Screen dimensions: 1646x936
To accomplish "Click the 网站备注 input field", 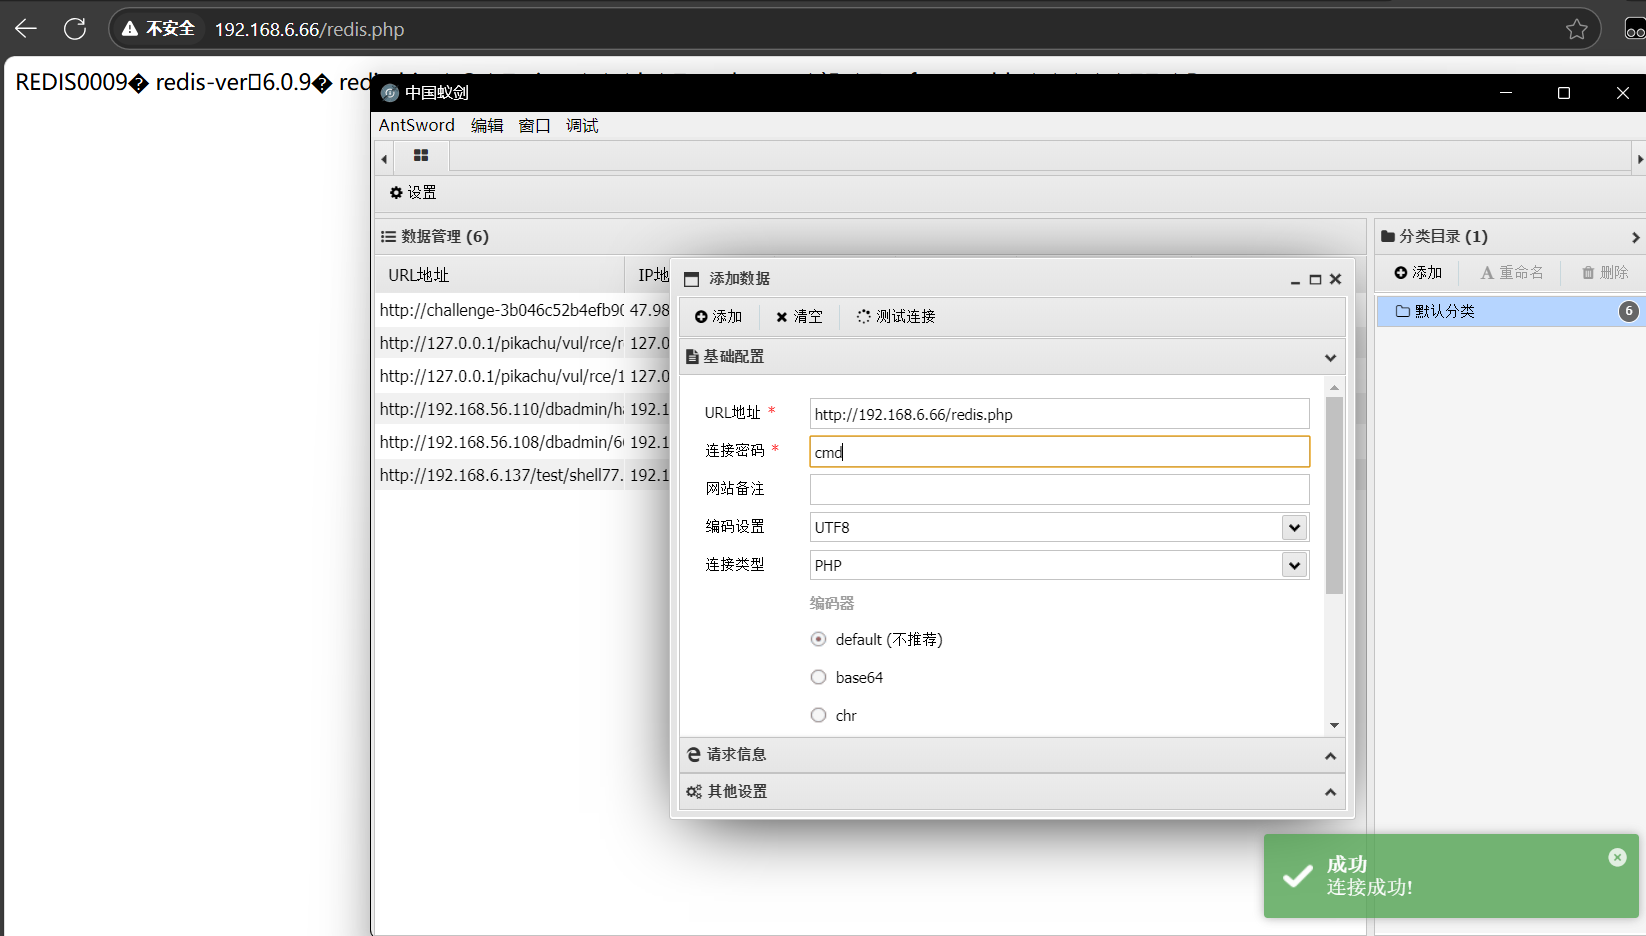I will coord(1059,489).
